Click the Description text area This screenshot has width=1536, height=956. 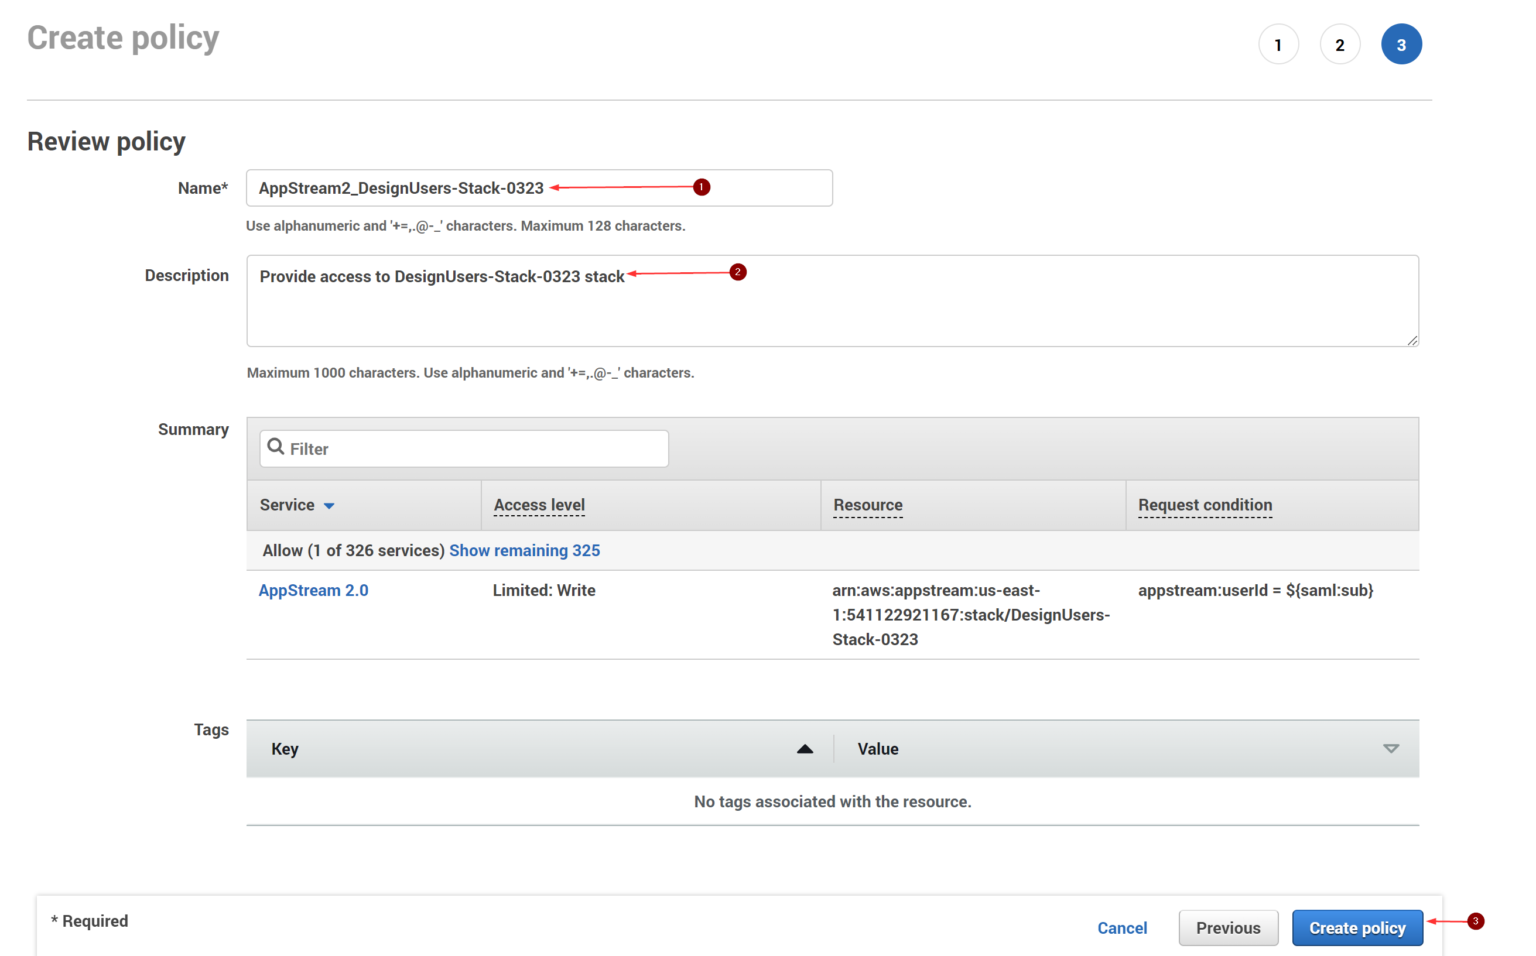[832, 300]
